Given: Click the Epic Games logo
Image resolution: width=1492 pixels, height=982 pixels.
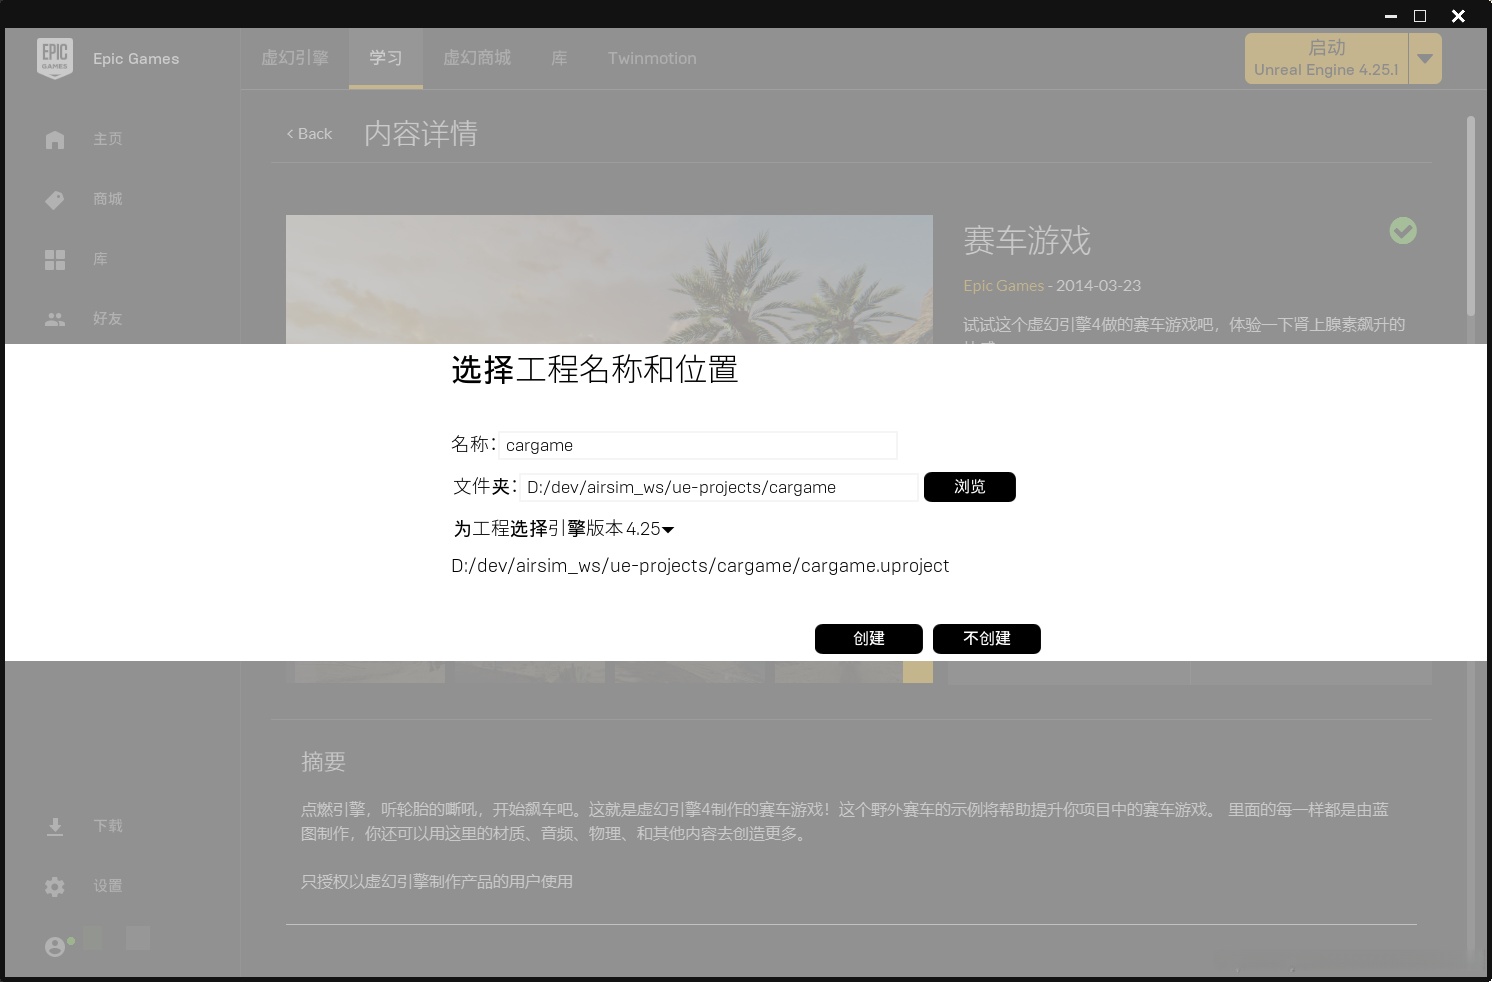Looking at the screenshot, I should click(55, 58).
